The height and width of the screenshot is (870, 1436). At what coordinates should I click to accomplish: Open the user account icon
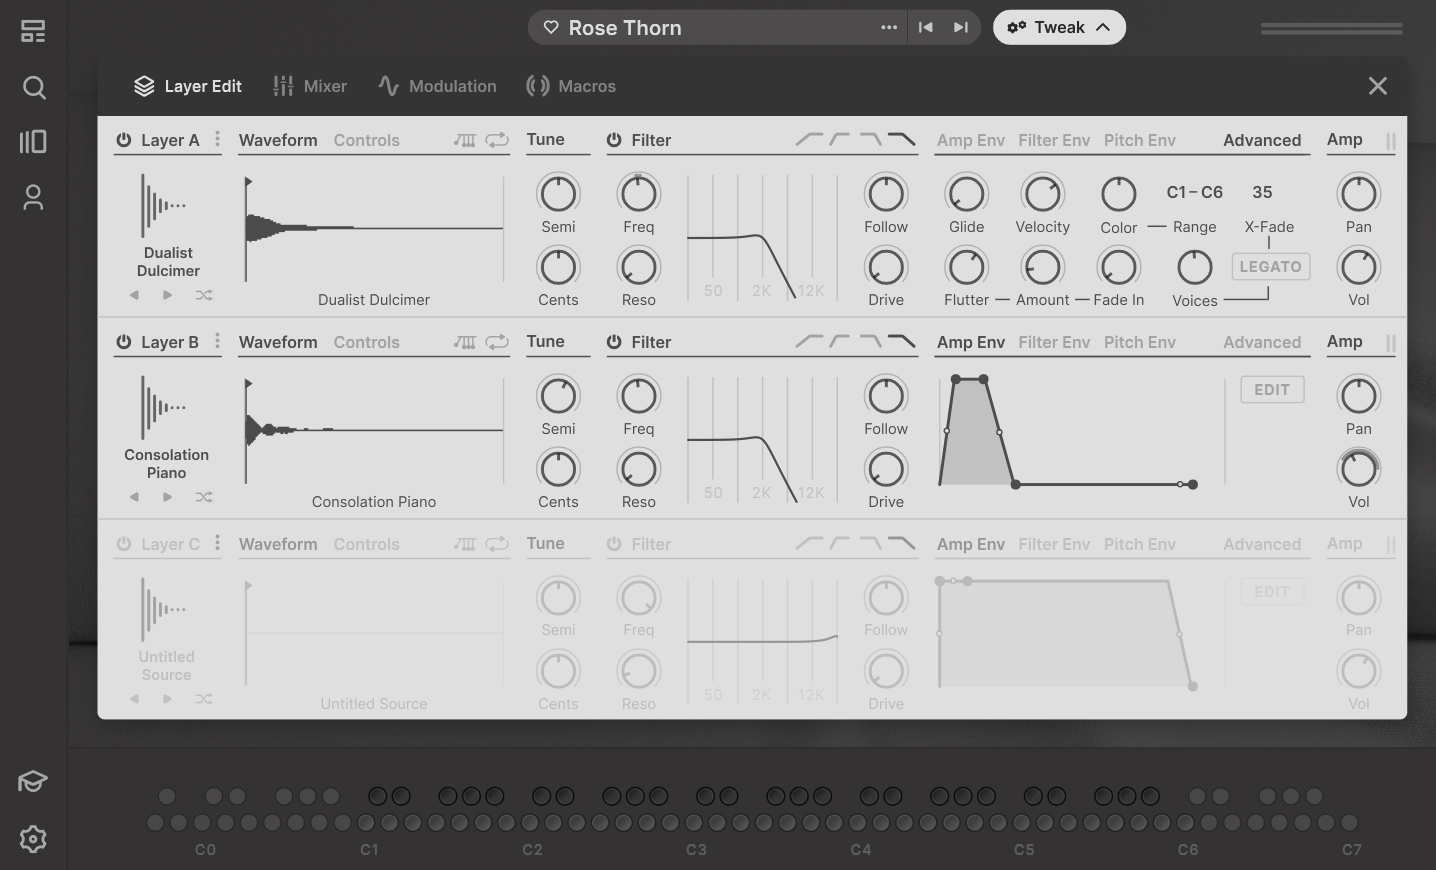[x=33, y=197]
